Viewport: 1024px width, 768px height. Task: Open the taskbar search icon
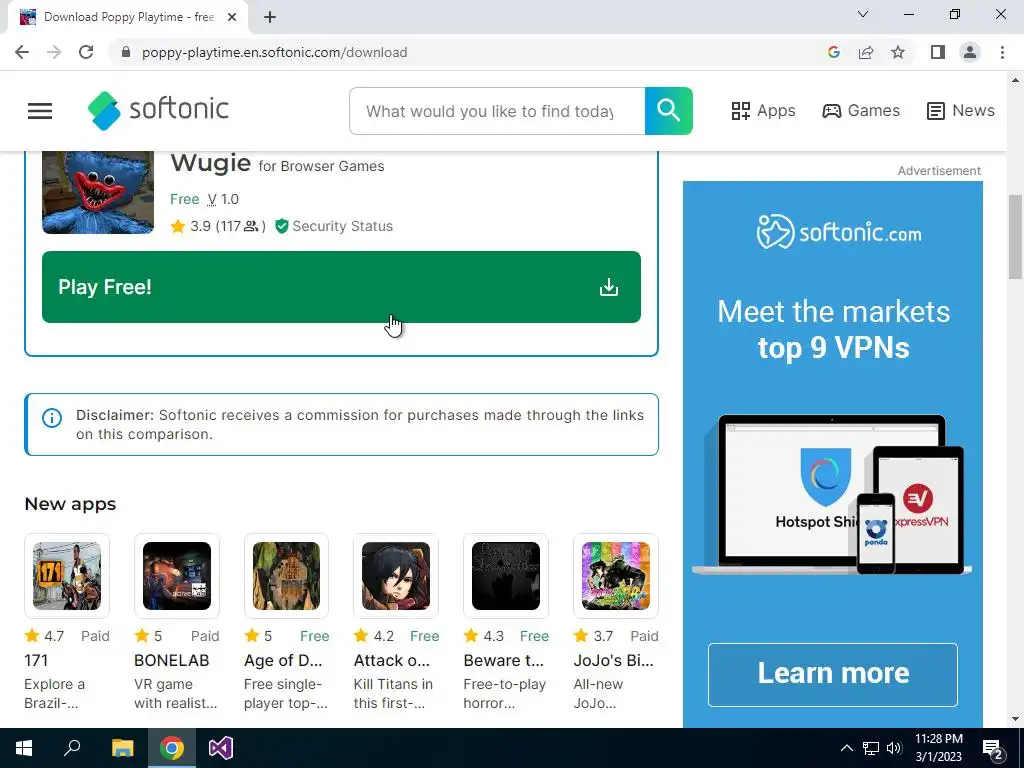coord(72,748)
